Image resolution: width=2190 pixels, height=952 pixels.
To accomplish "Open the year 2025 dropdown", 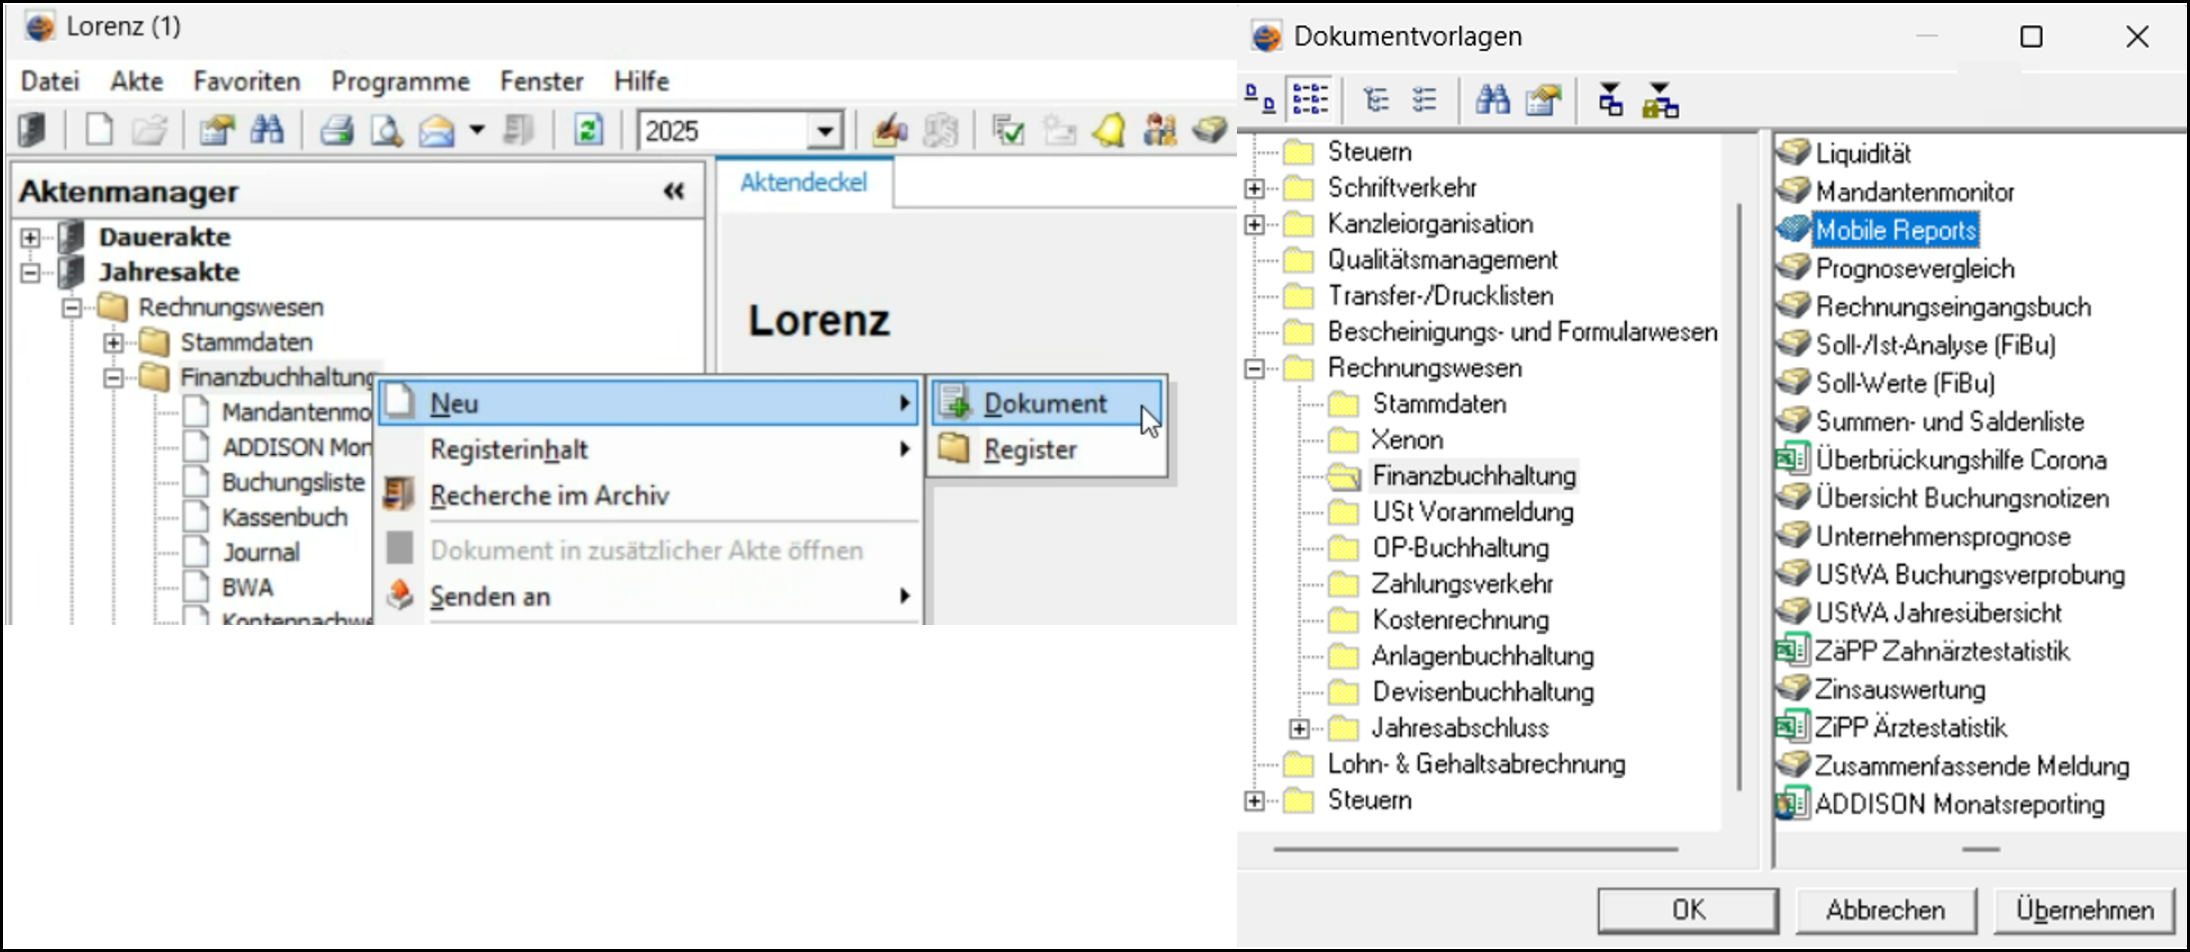I will pos(825,131).
